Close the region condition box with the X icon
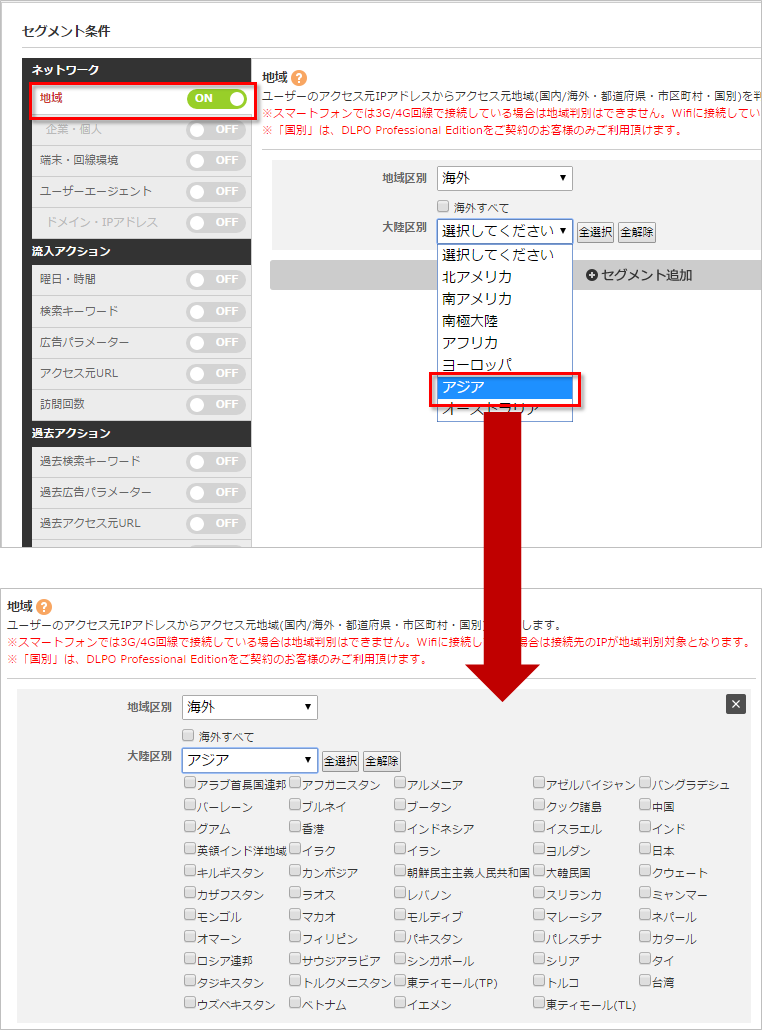The image size is (767, 1030). 735,704
